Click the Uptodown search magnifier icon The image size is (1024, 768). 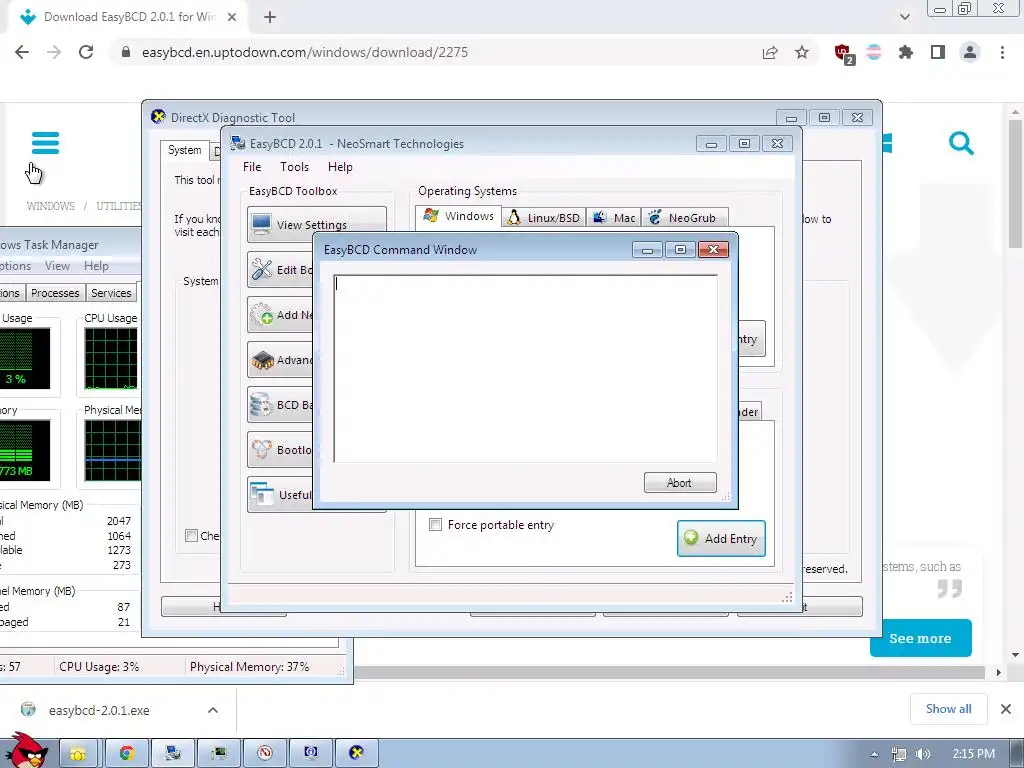point(961,143)
